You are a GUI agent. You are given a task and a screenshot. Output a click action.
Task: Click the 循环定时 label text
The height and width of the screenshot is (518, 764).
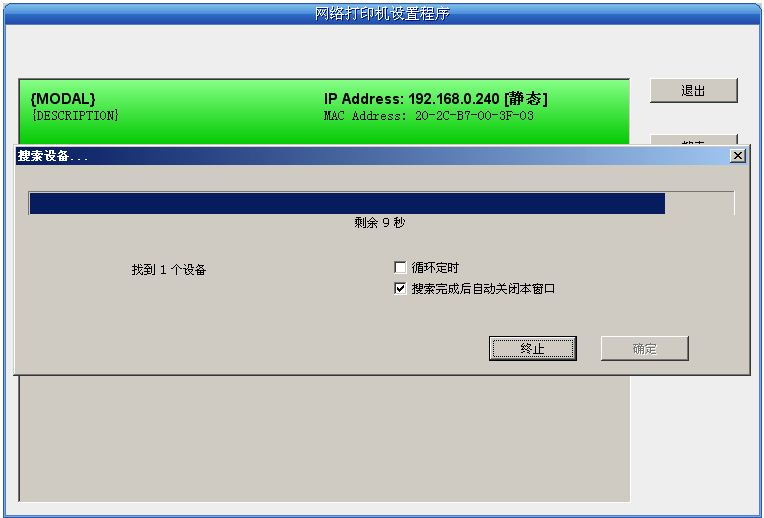click(x=435, y=268)
